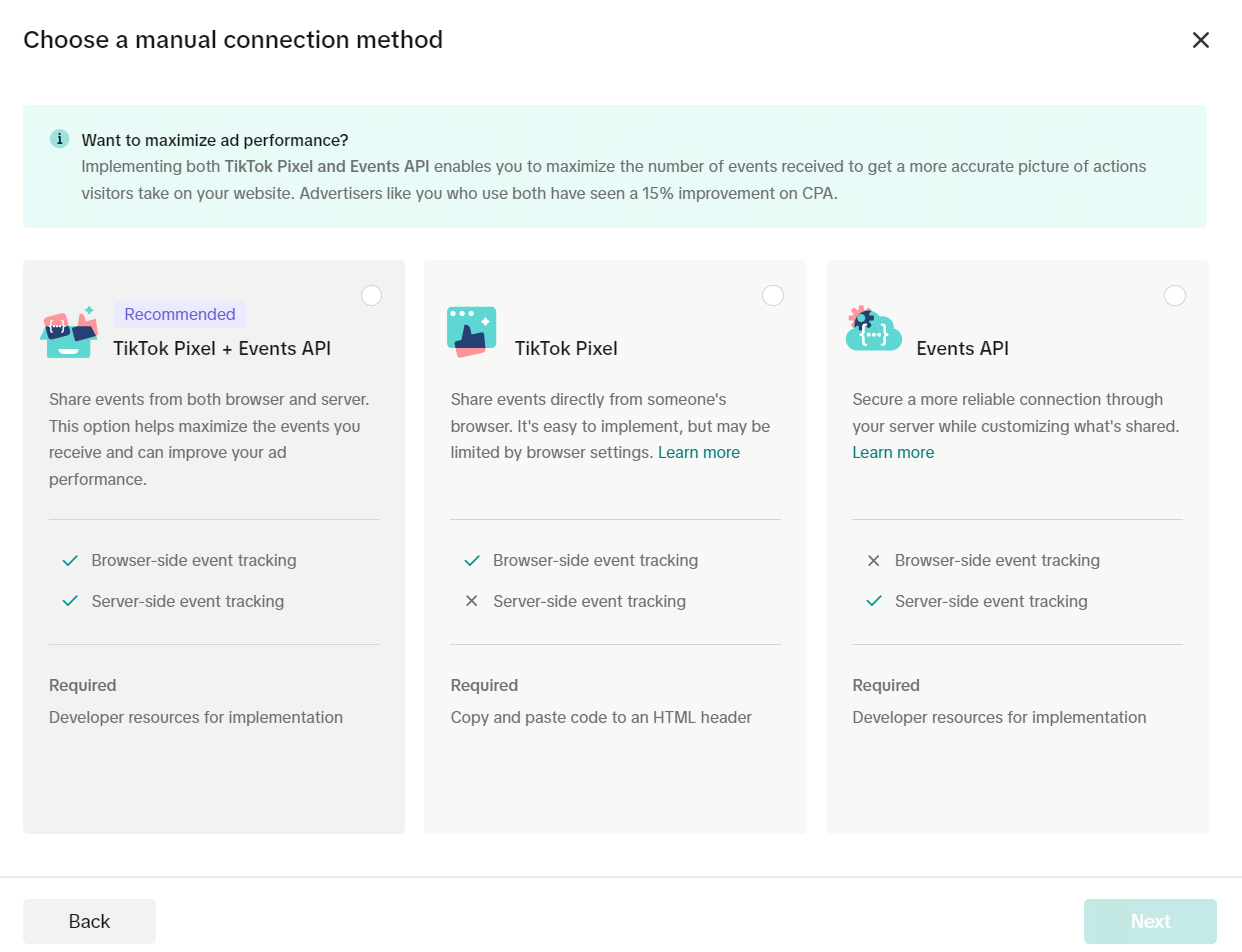Click the 'TikTok Pixel + Events API' card title
Viewport: 1242px width, 952px height.
pyautogui.click(x=222, y=349)
